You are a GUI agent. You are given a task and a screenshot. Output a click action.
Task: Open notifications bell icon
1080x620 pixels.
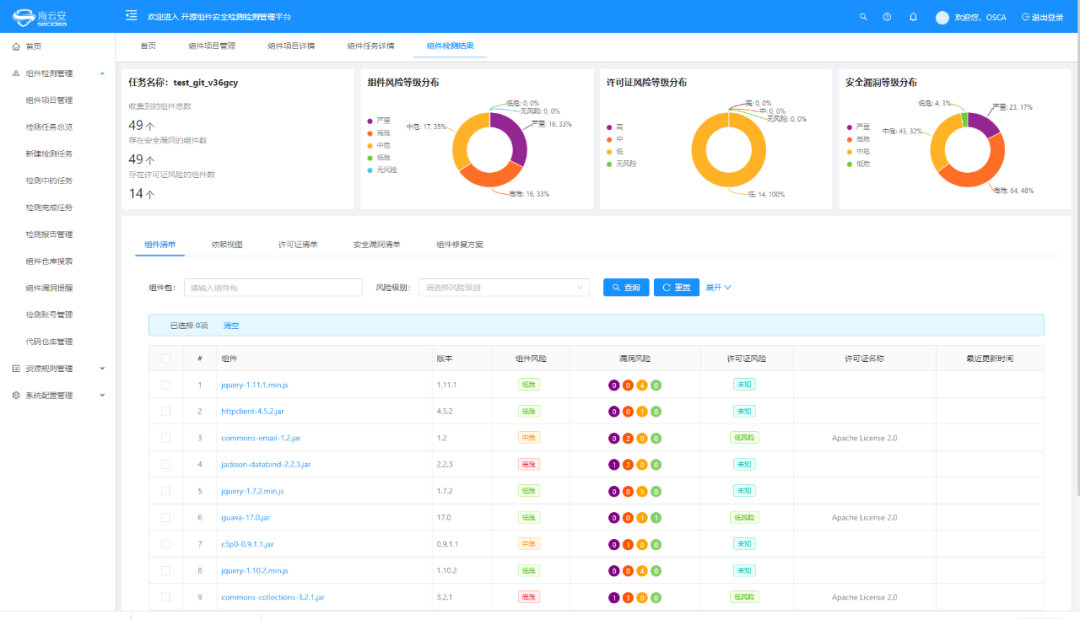click(x=913, y=17)
